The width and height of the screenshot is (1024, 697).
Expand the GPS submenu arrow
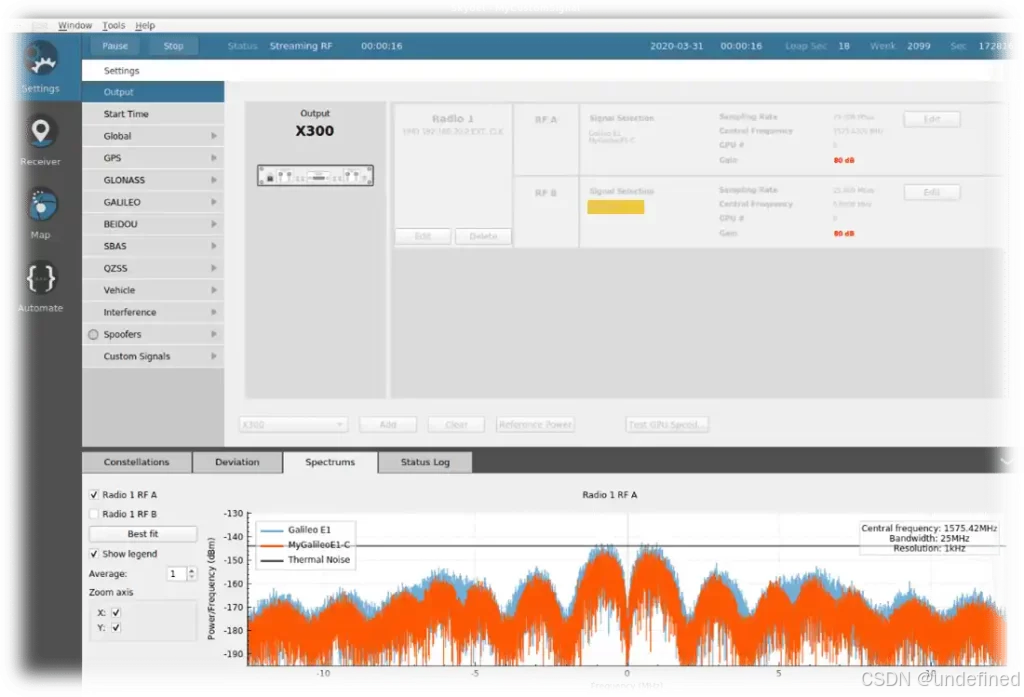click(x=214, y=158)
